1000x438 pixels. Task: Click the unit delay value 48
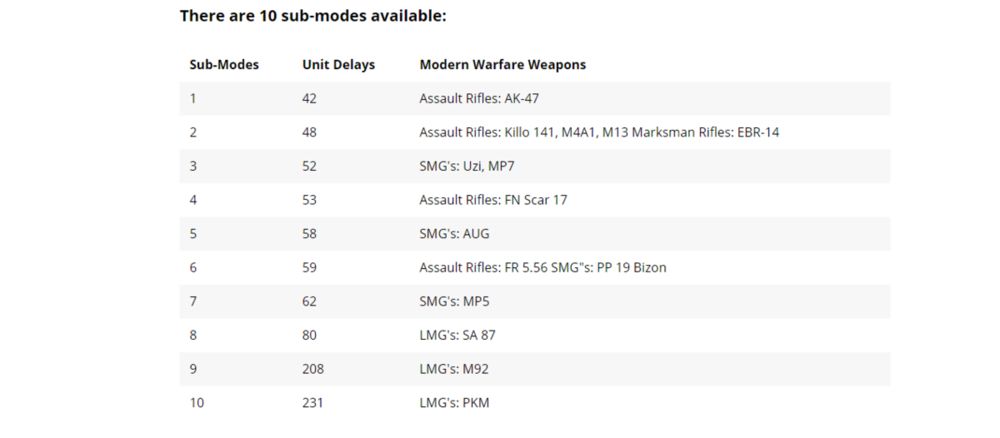coord(309,133)
